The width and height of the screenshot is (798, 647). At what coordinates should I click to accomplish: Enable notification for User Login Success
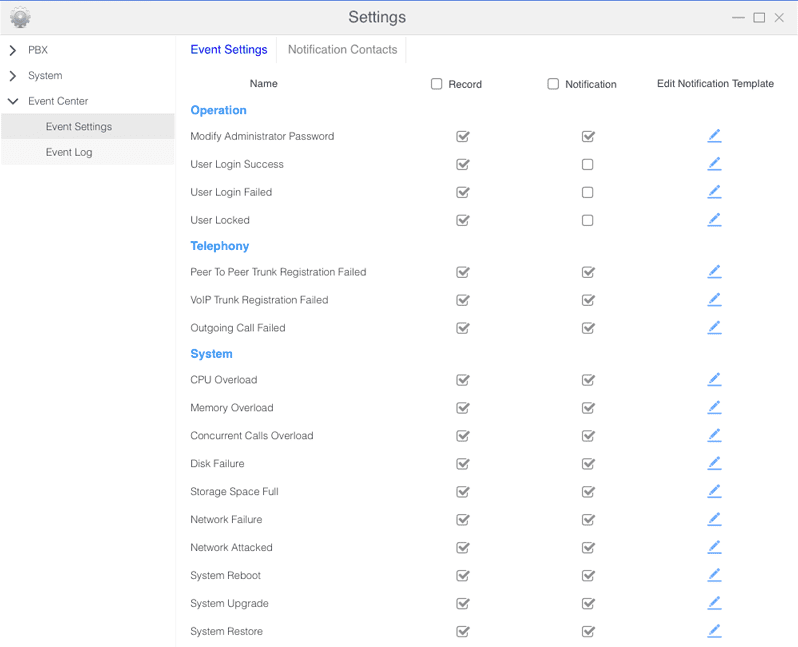pyautogui.click(x=587, y=164)
